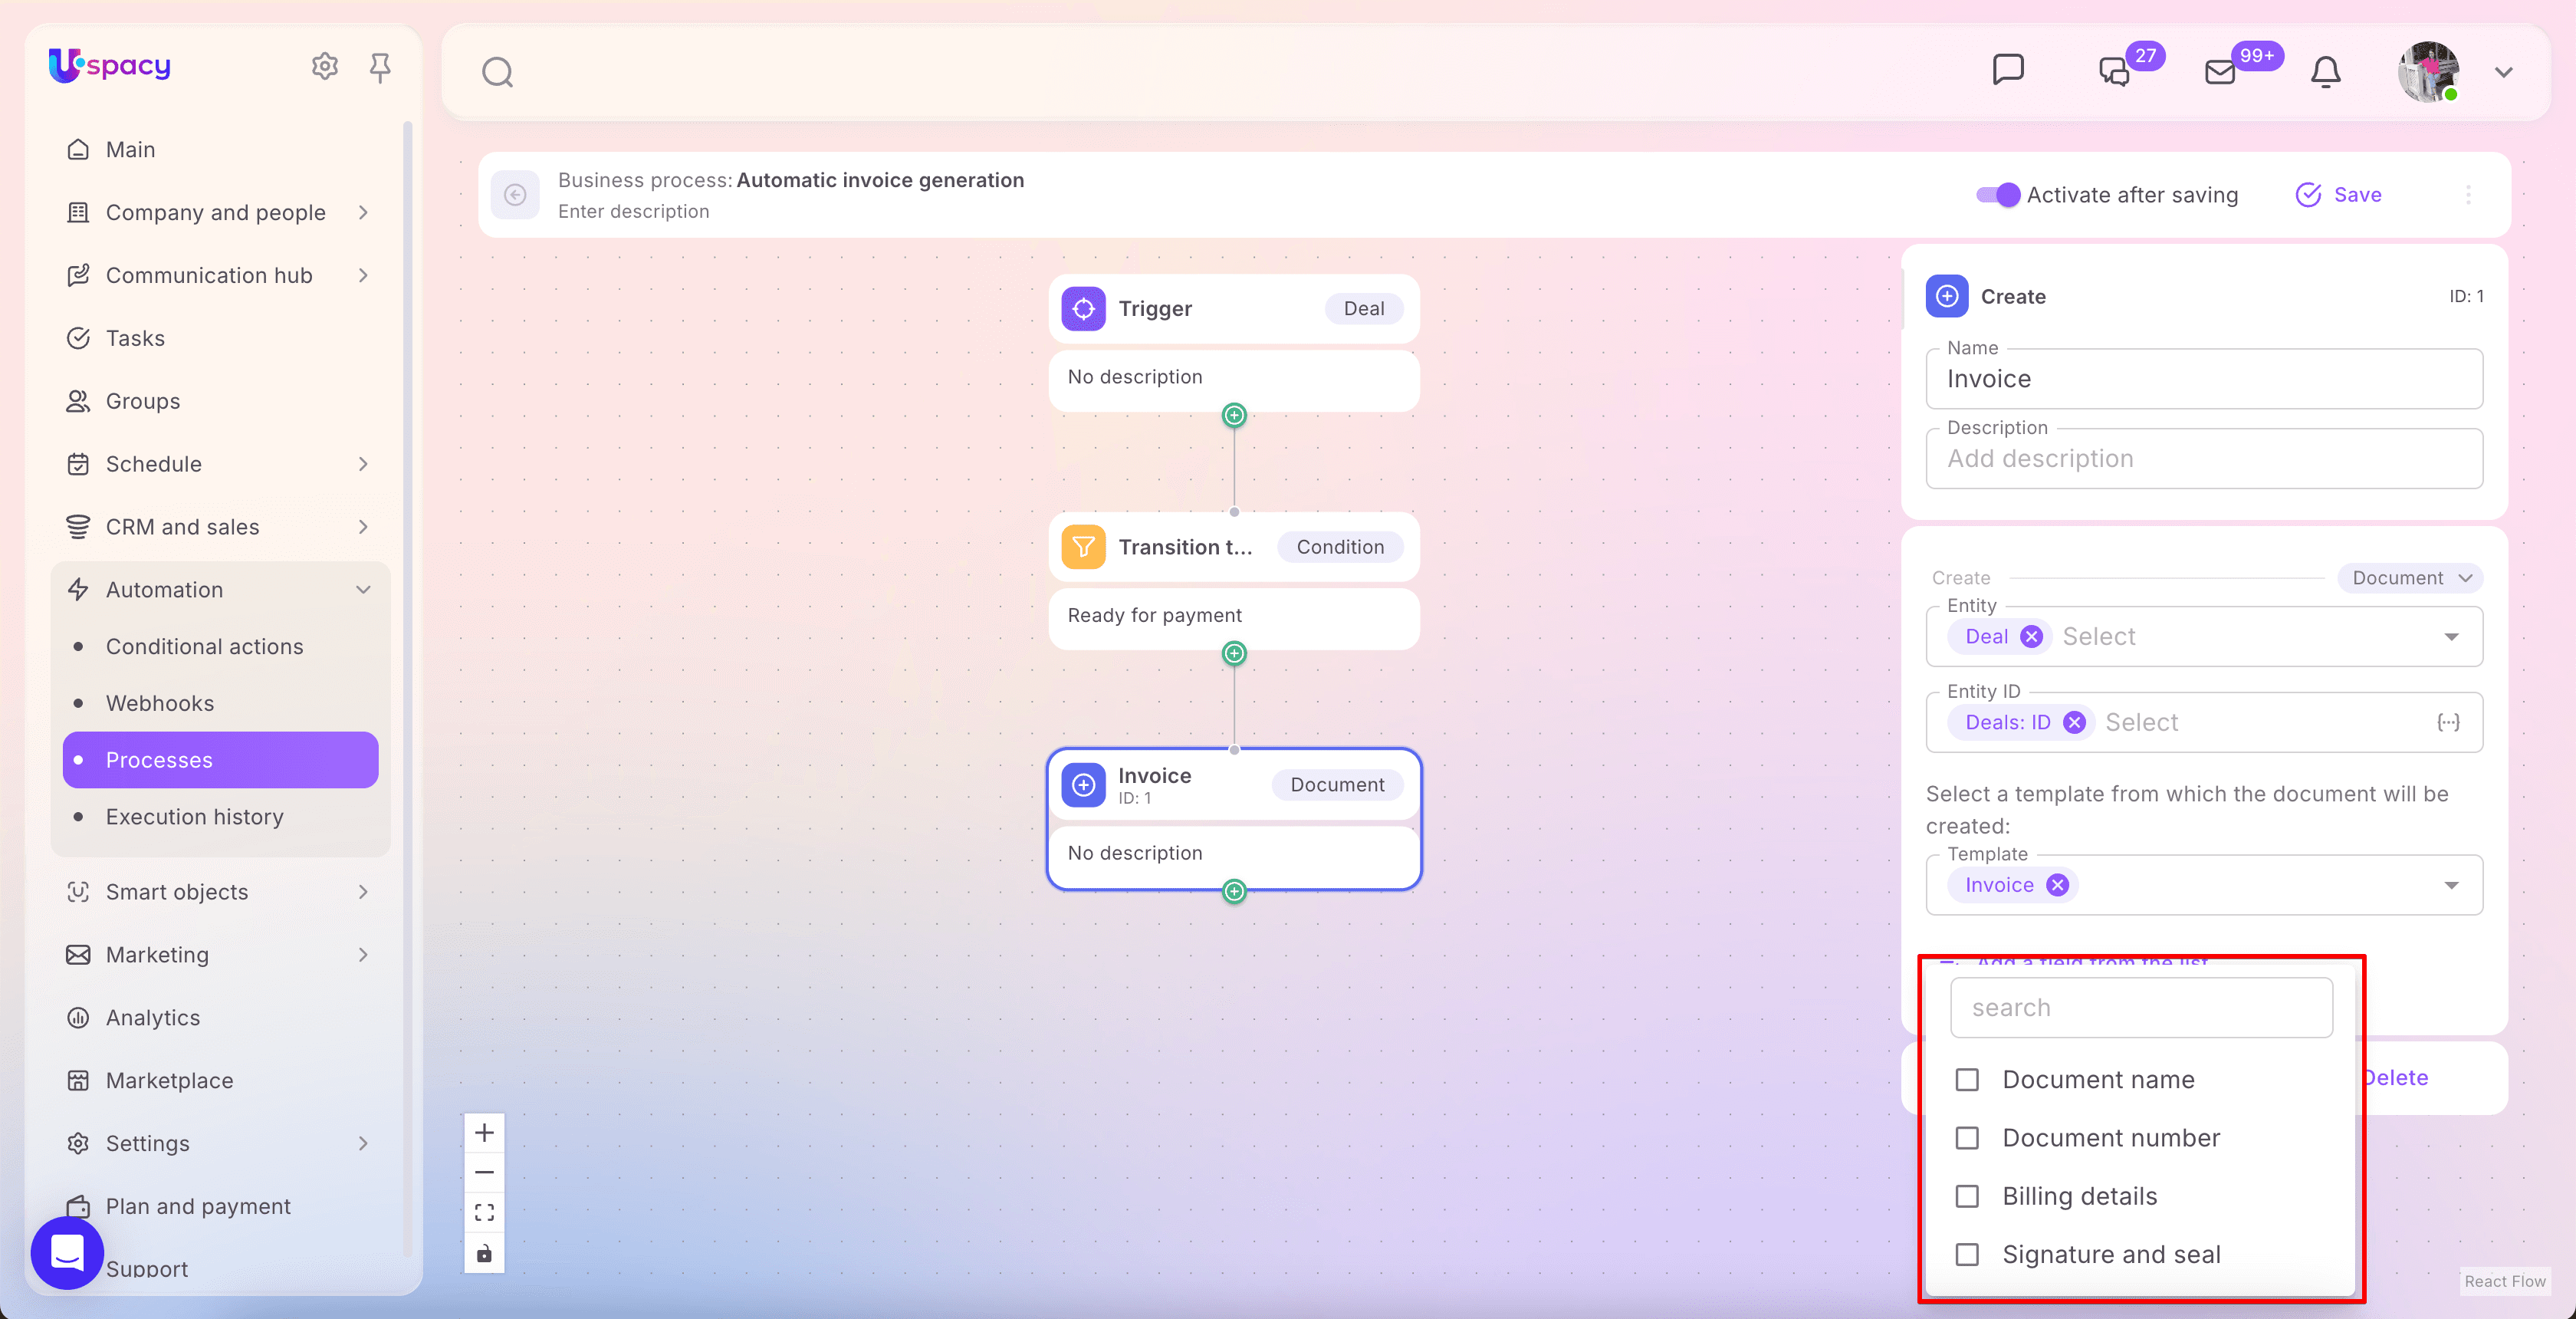The width and height of the screenshot is (2576, 1319).
Task: Click the purple Trigger node icon
Action: point(1084,308)
